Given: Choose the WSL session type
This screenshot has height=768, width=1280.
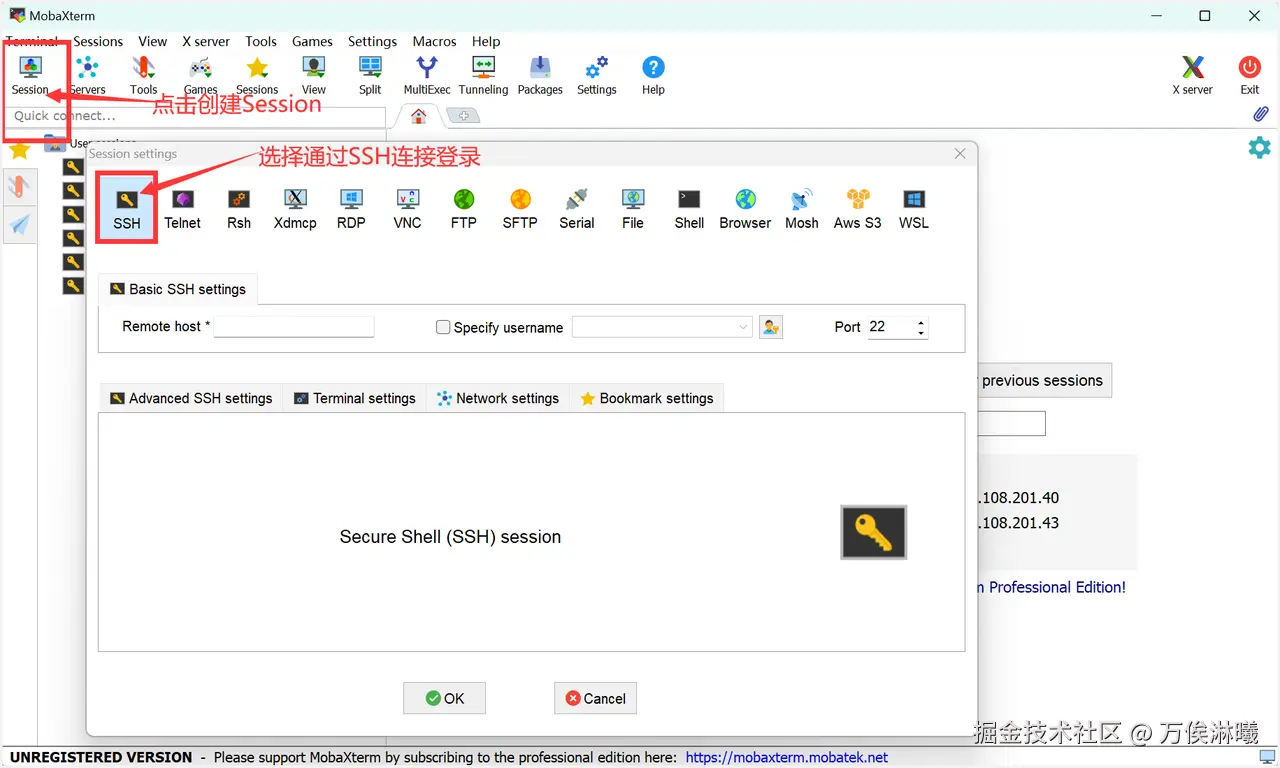Looking at the screenshot, I should point(914,208).
